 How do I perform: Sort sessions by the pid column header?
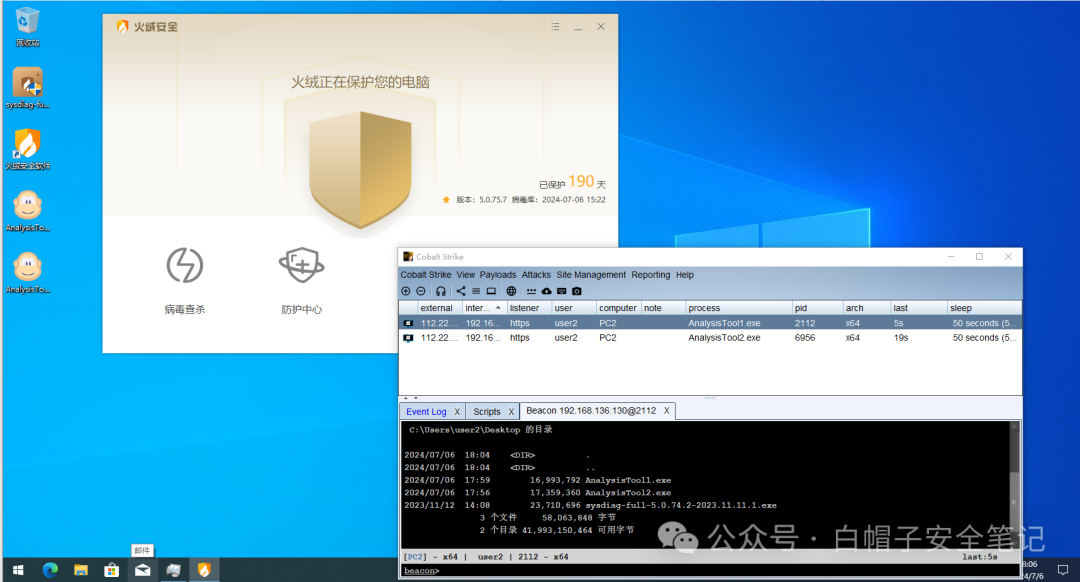pyautogui.click(x=817, y=308)
